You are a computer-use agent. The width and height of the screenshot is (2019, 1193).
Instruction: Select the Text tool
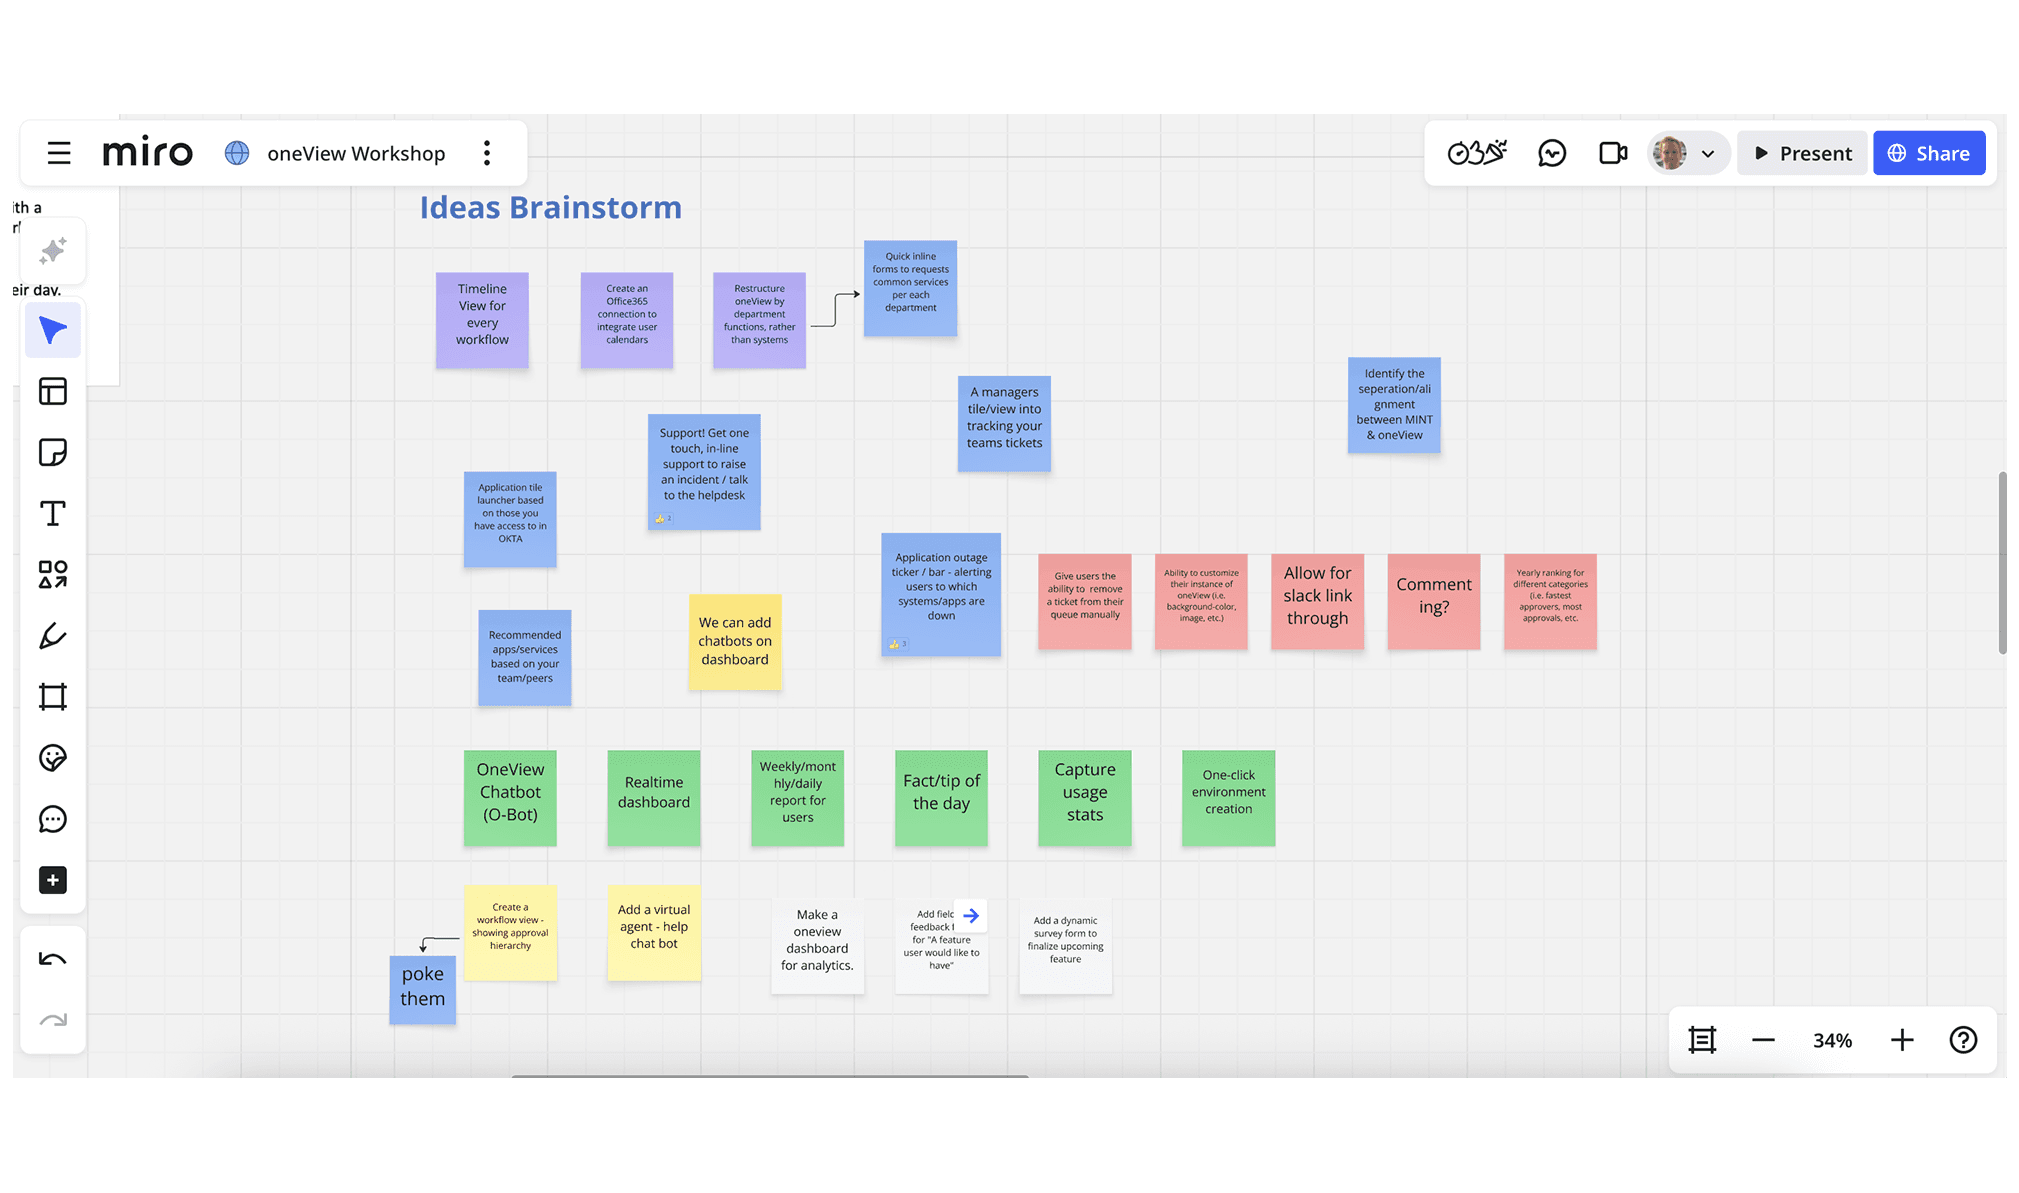[53, 513]
